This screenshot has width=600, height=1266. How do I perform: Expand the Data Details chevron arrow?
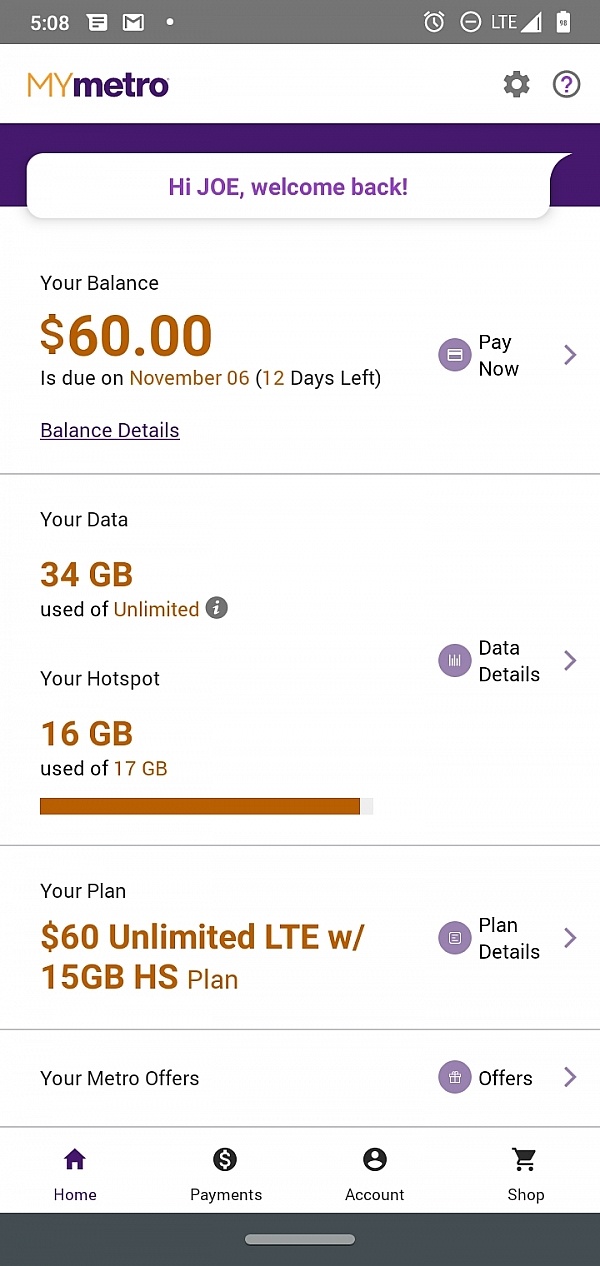coord(570,660)
